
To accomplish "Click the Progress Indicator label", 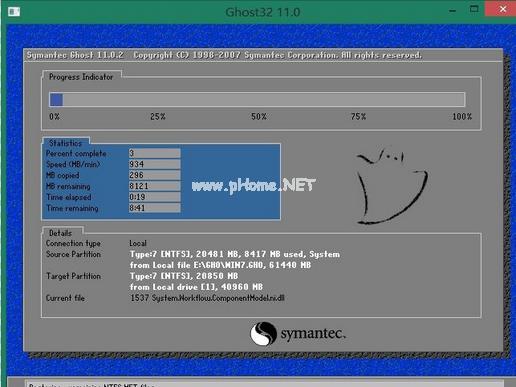I will pyautogui.click(x=81, y=77).
